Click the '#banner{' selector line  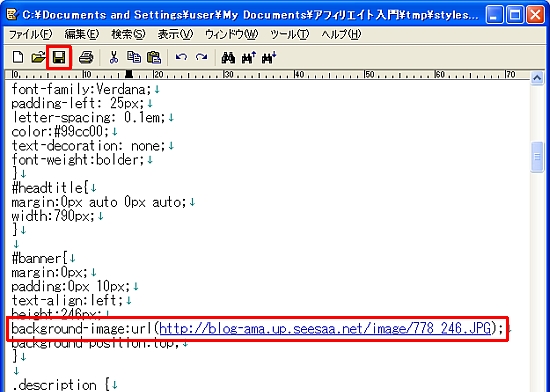(39, 258)
